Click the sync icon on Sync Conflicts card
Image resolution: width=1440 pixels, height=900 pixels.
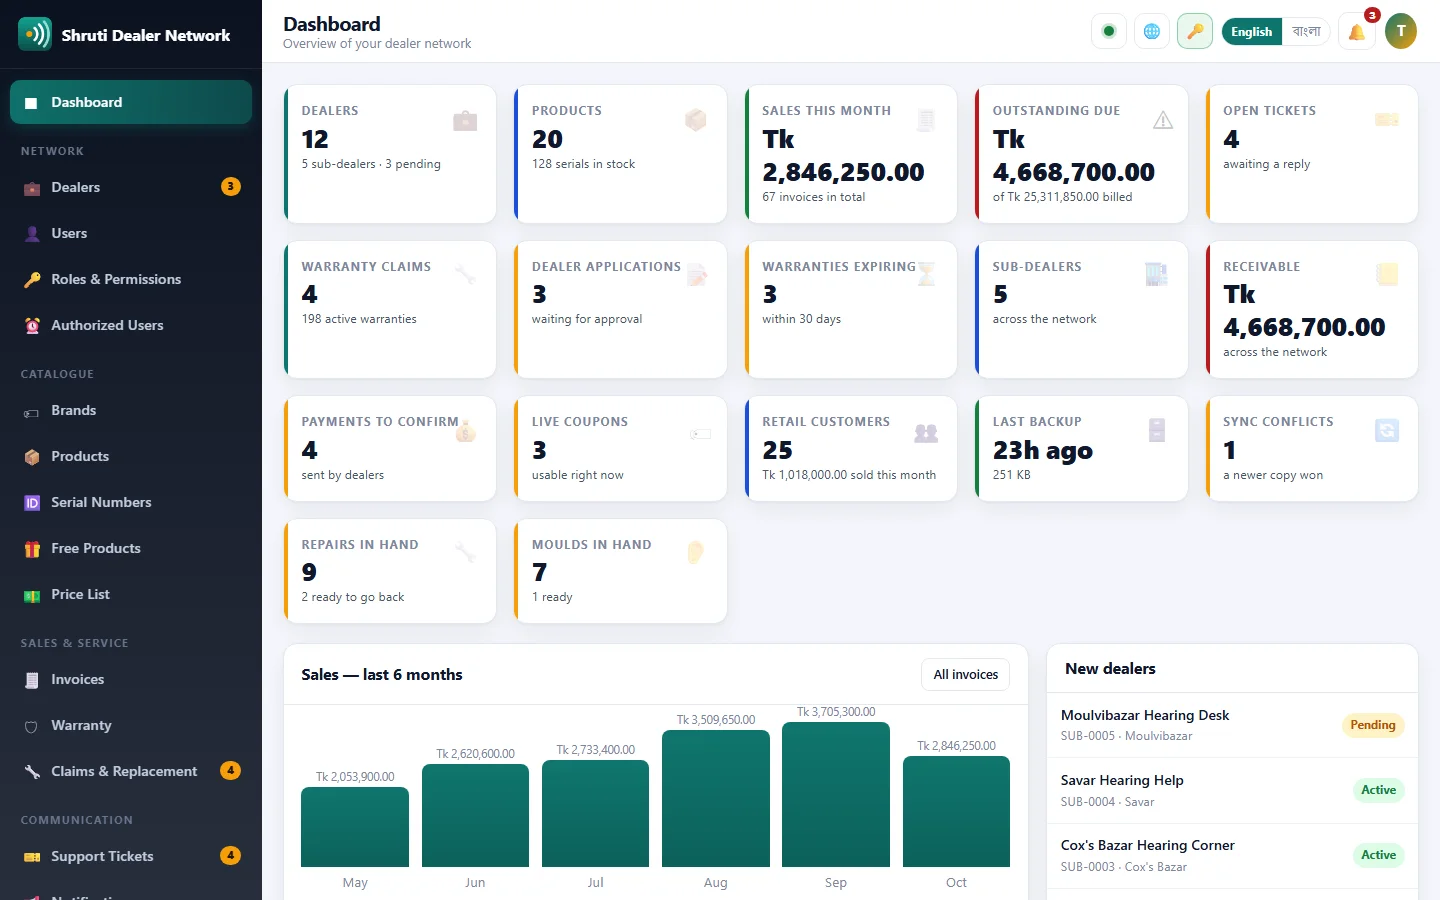click(1387, 431)
